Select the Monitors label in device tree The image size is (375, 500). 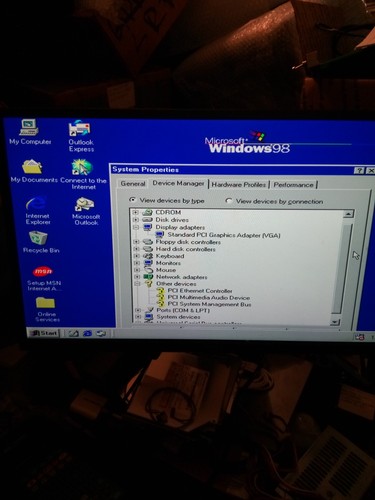(168, 263)
